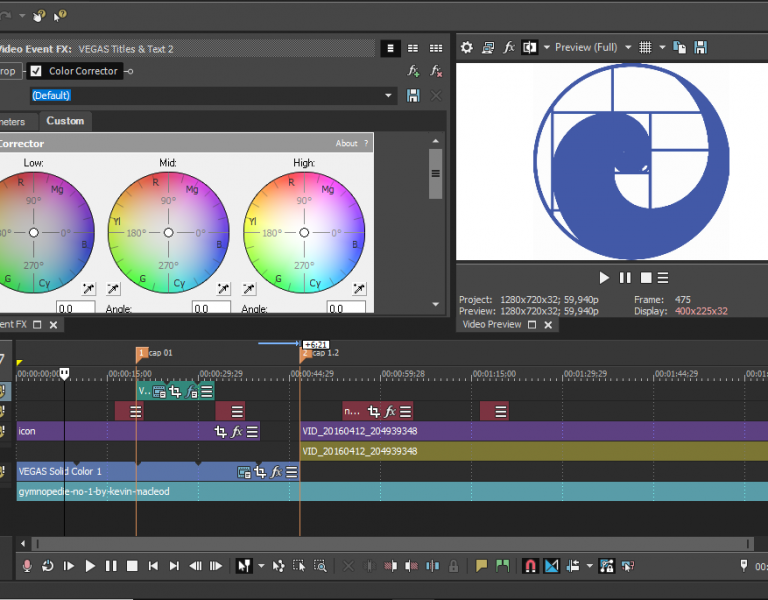Select the Video Preview panel tab
The width and height of the screenshot is (768, 600).
490,325
